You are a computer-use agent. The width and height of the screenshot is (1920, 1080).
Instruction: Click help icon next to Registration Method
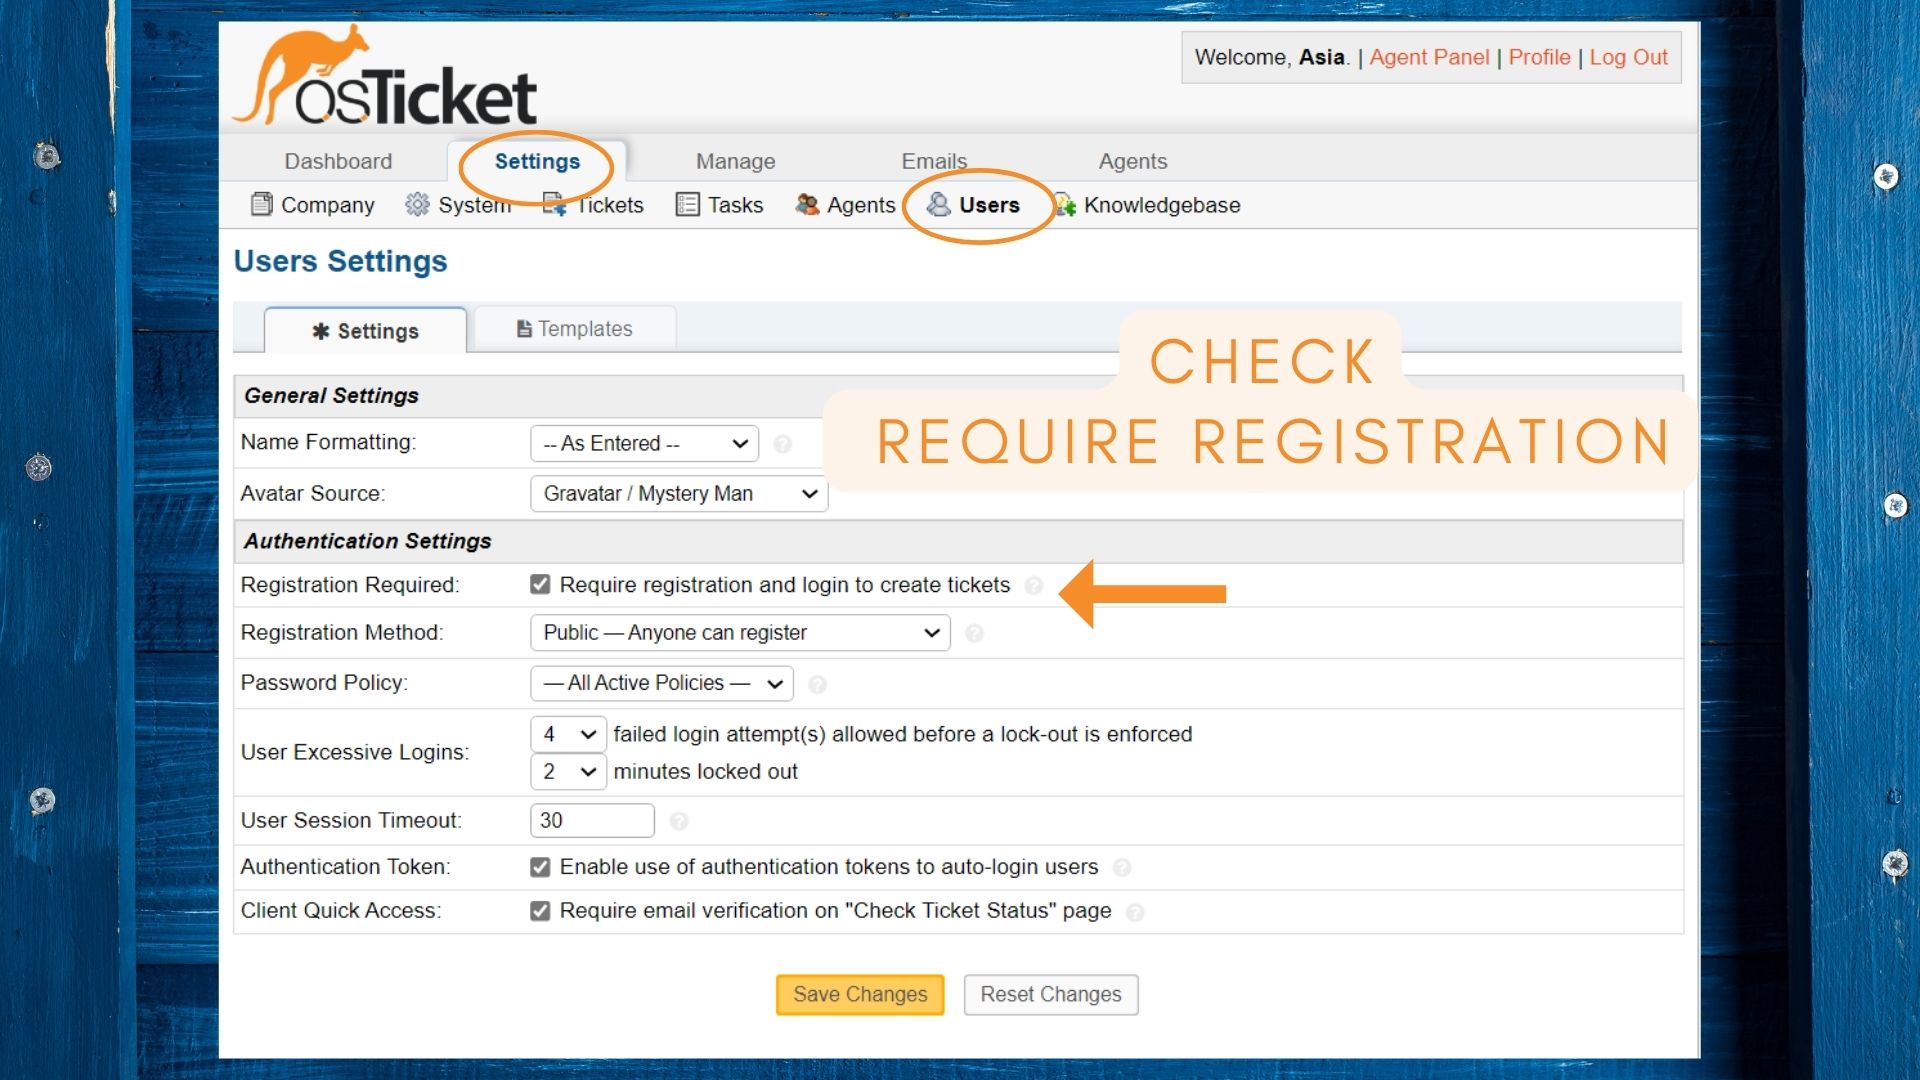(974, 633)
